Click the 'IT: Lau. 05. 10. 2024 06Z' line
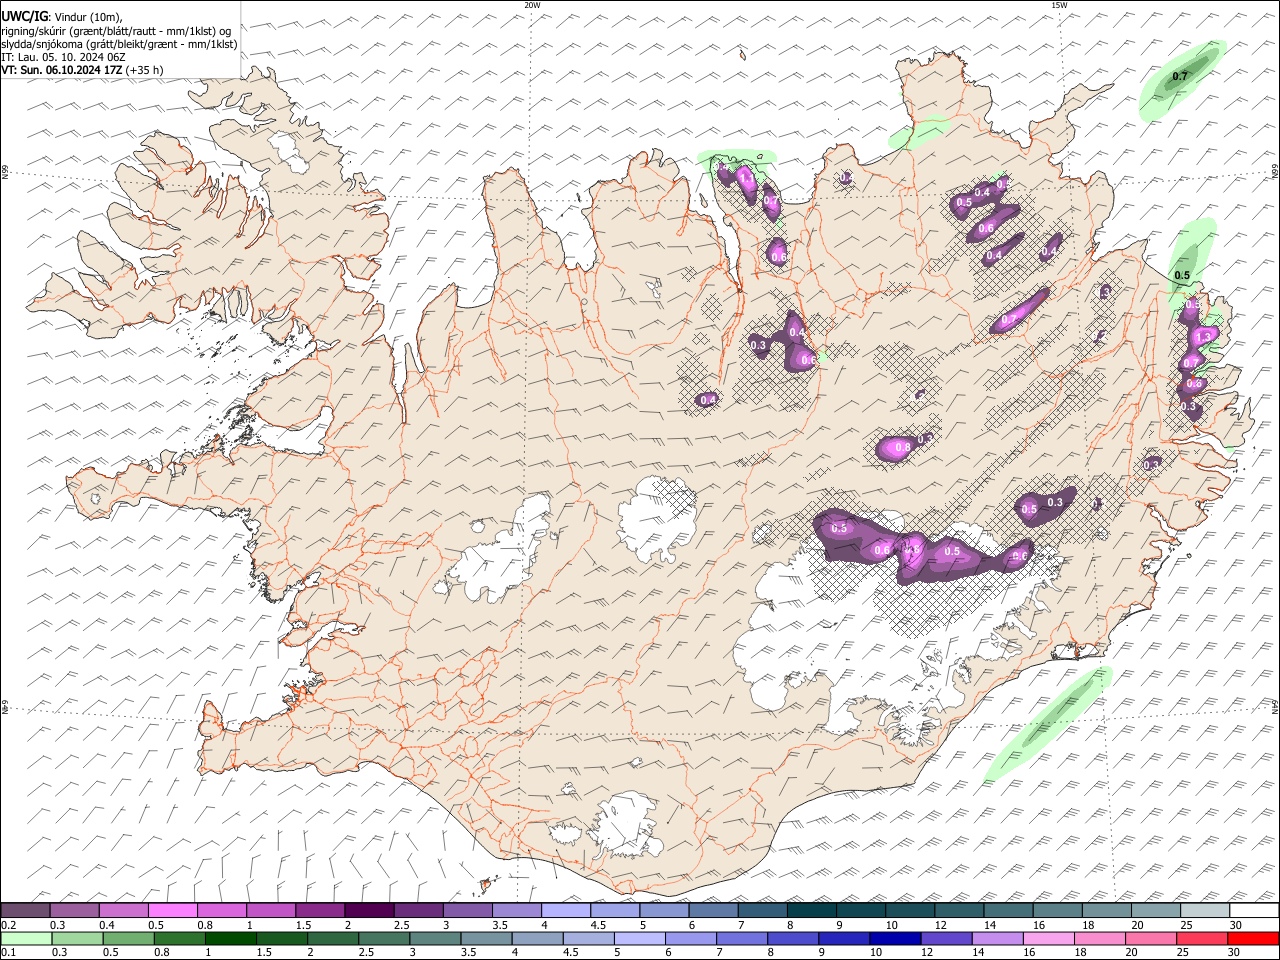 [x=64, y=57]
